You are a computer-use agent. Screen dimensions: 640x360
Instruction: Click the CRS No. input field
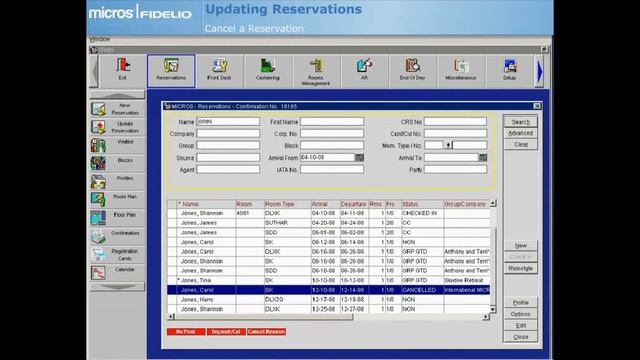pos(455,122)
